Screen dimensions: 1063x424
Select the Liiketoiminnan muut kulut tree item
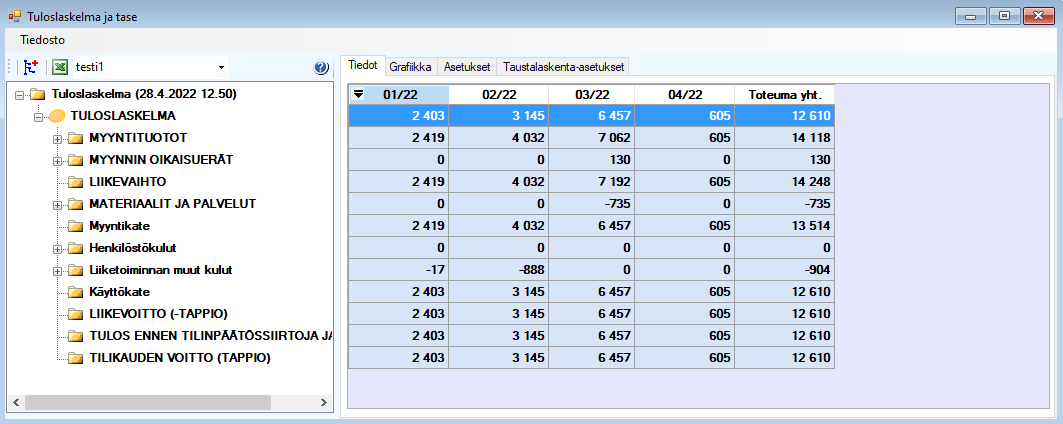pyautogui.click(x=161, y=270)
